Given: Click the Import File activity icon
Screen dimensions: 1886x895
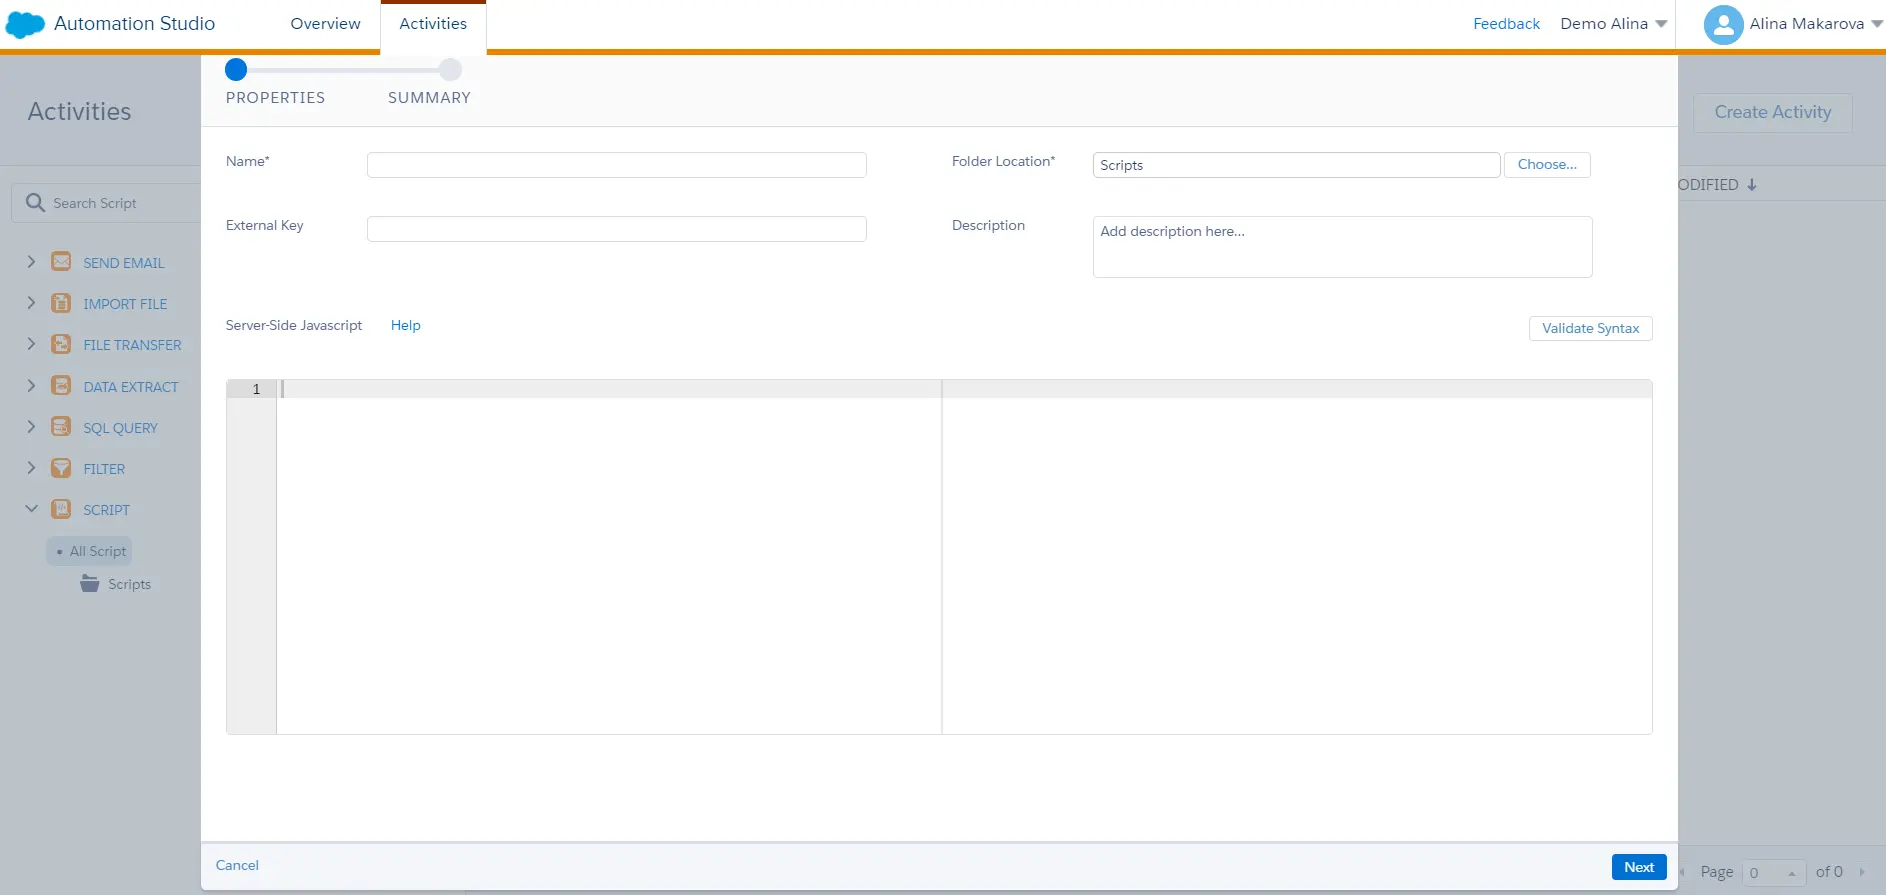Looking at the screenshot, I should (61, 303).
